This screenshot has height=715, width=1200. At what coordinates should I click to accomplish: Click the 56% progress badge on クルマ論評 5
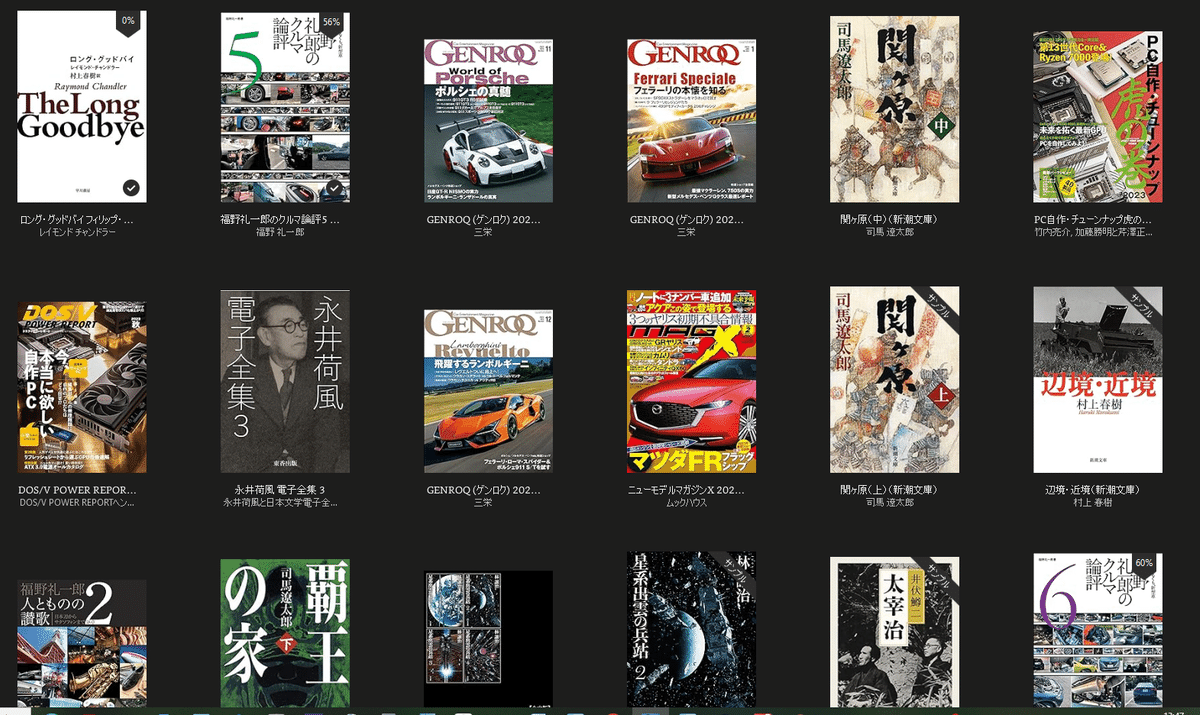[x=332, y=21]
